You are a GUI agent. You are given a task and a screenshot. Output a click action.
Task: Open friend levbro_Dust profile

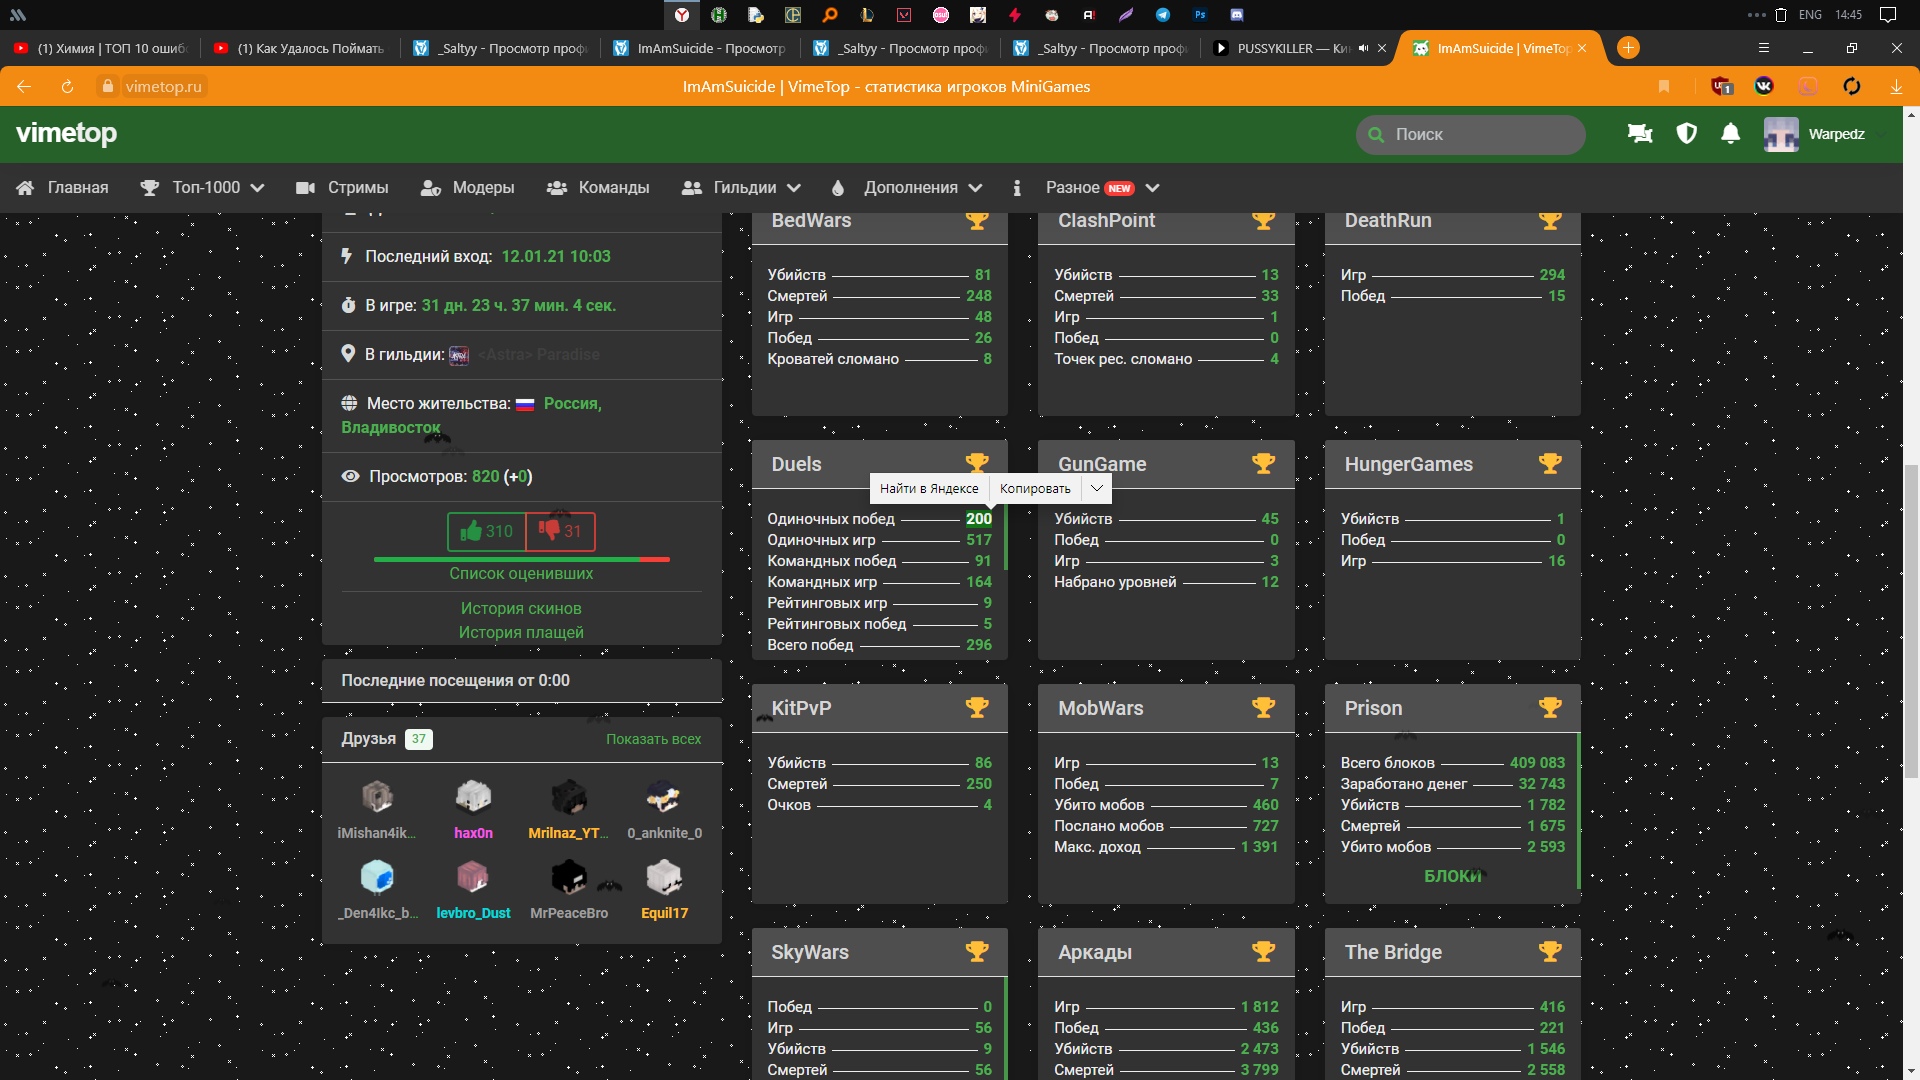click(473, 890)
